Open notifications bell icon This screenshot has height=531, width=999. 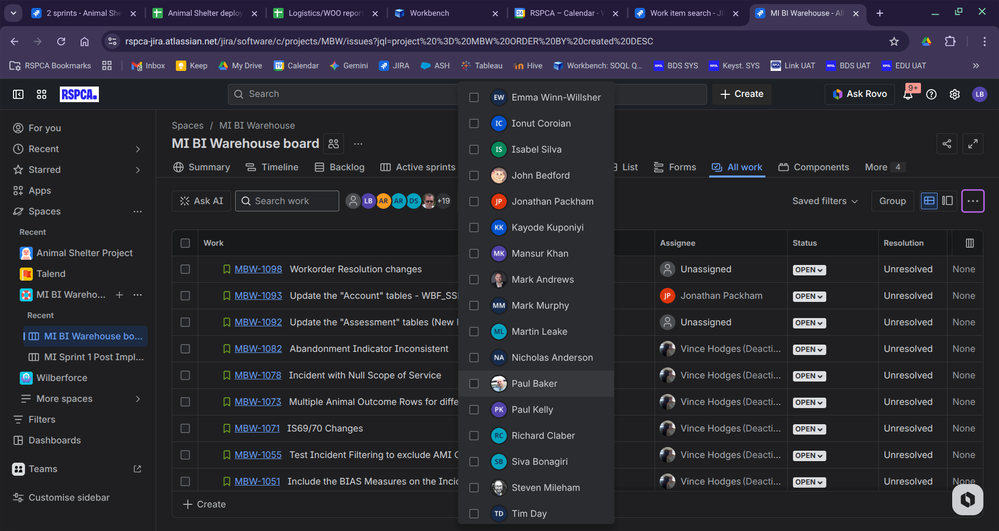click(x=908, y=94)
